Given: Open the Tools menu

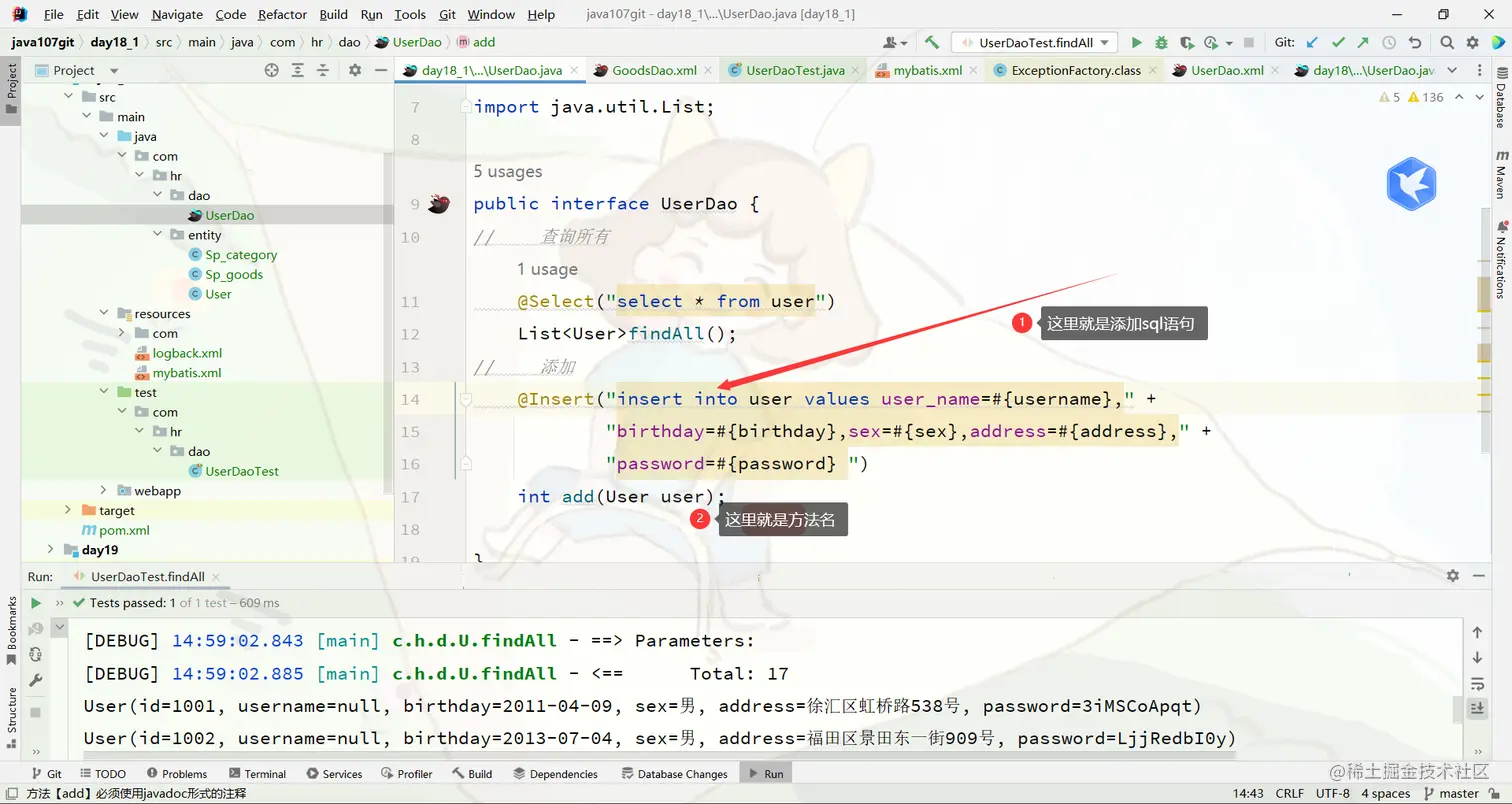Looking at the screenshot, I should 410,15.
